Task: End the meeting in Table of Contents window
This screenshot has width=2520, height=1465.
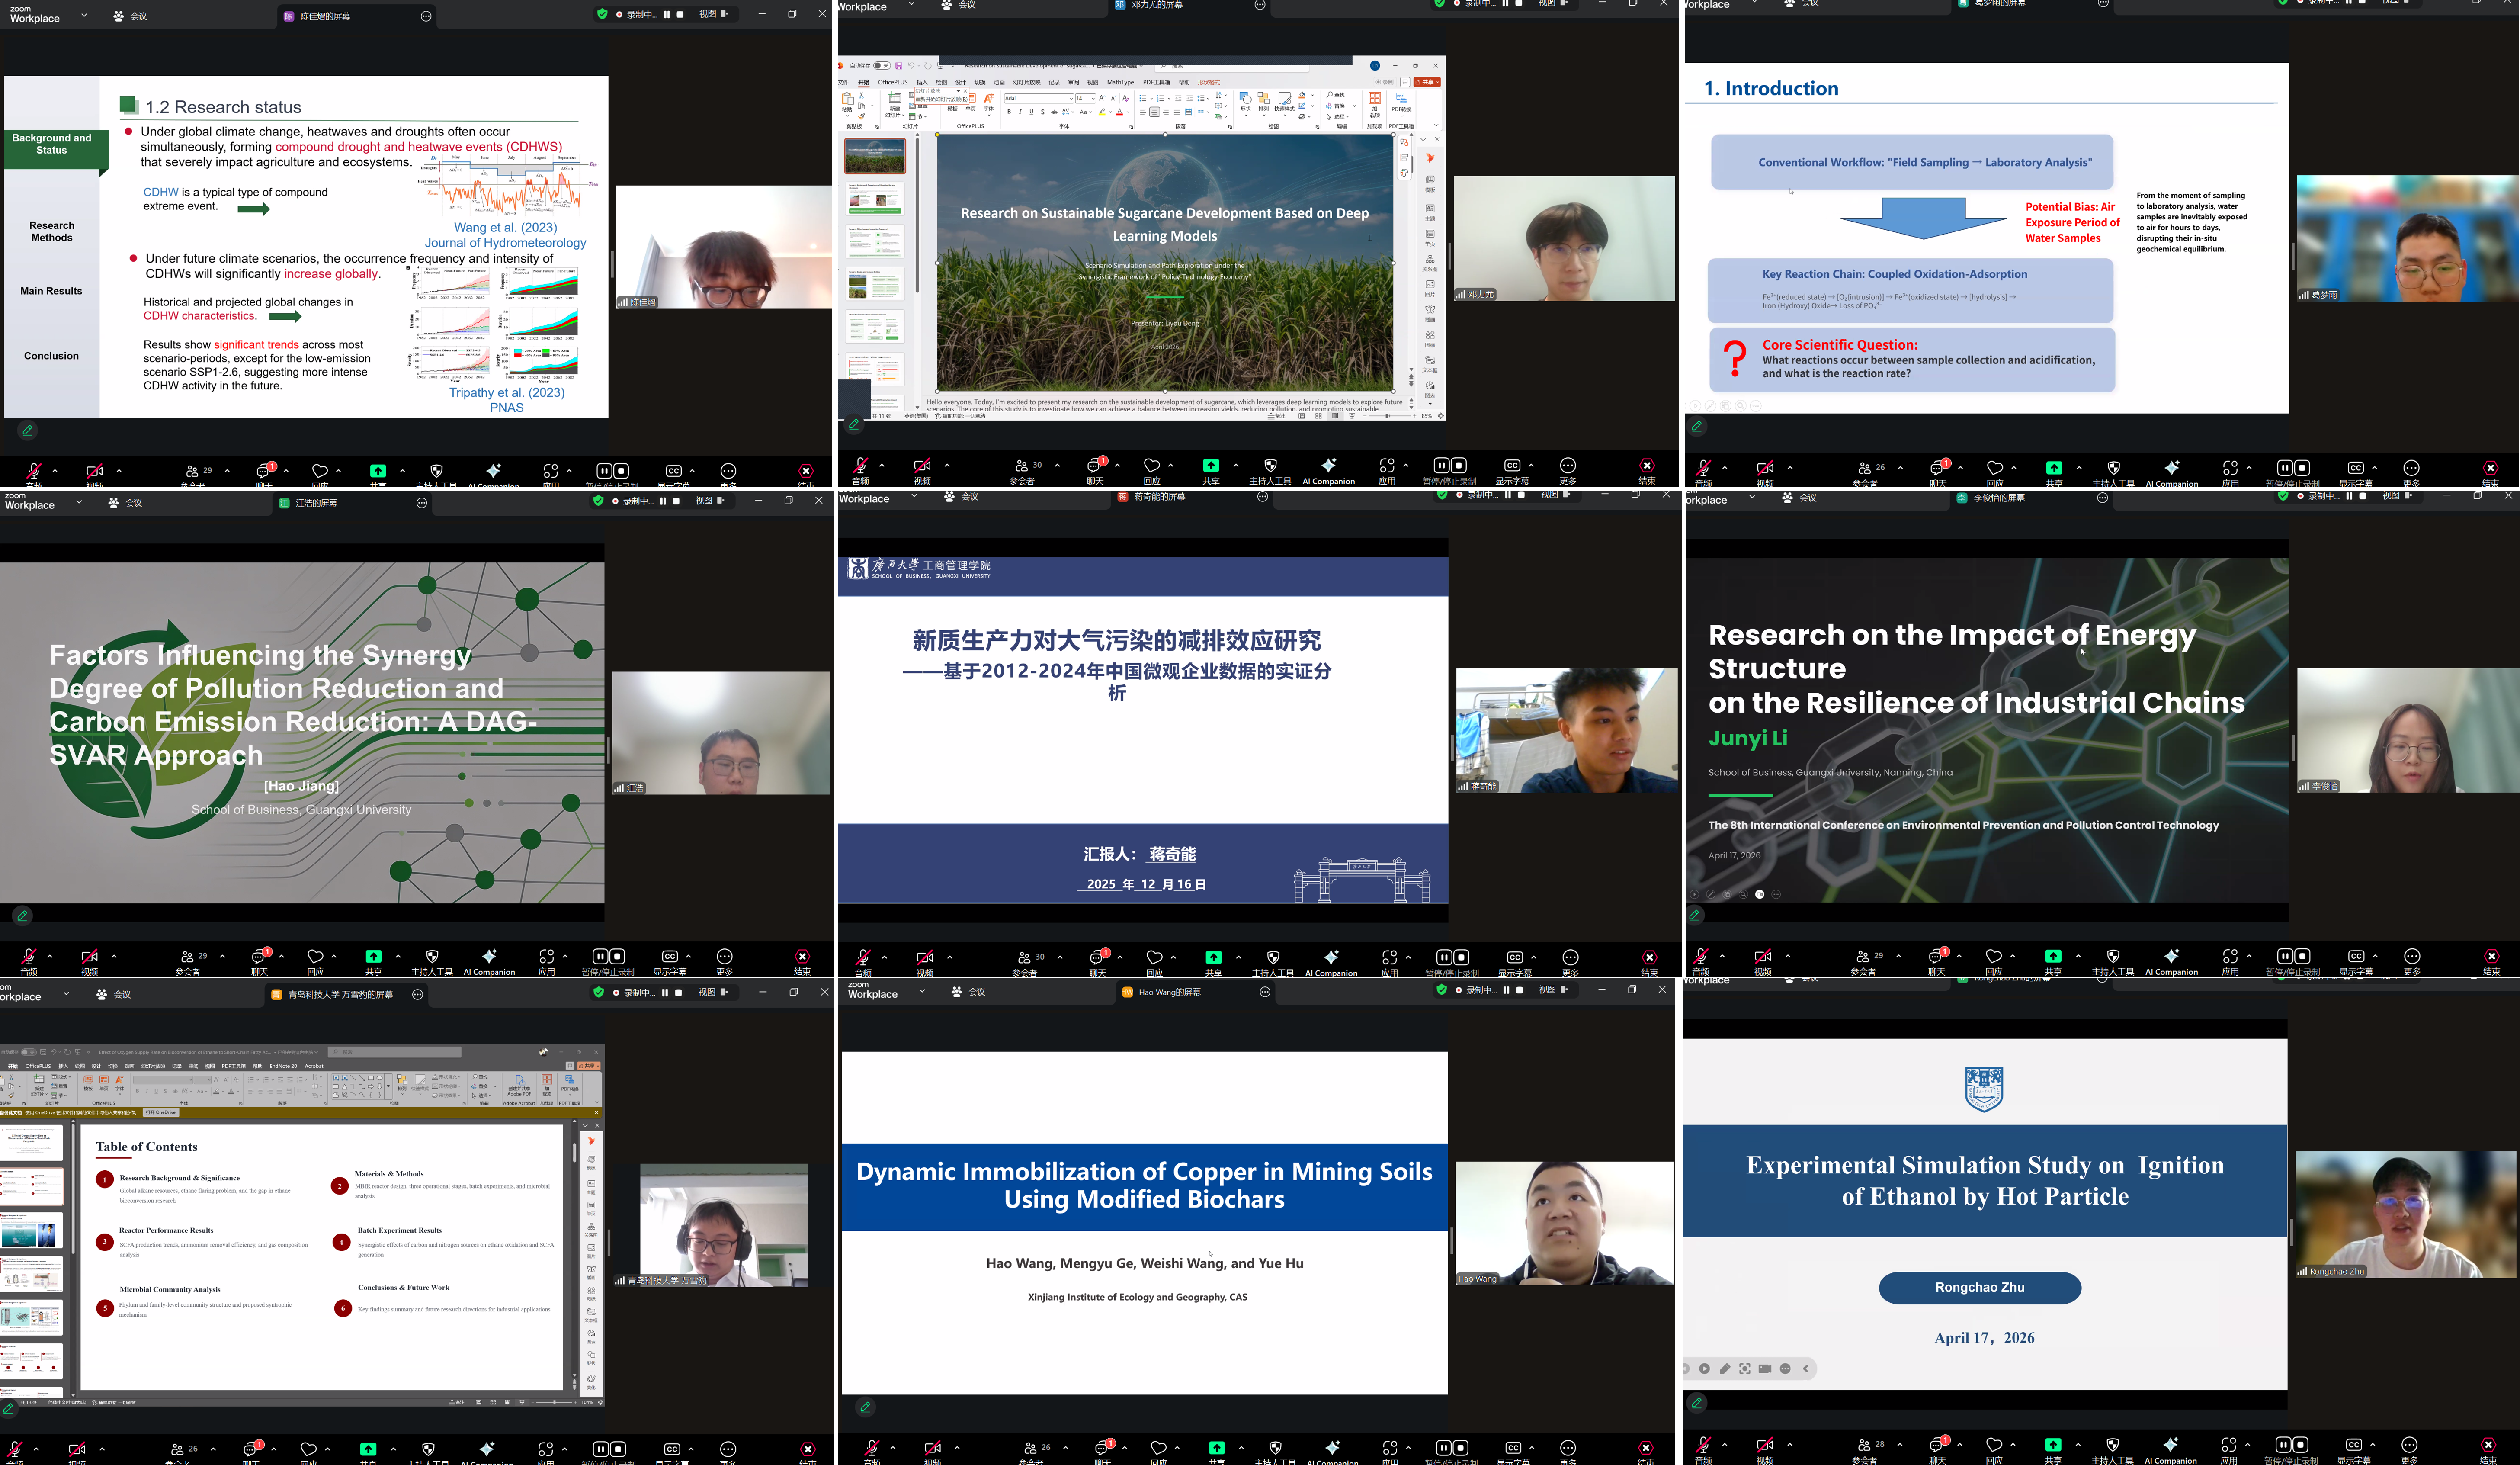Action: (807, 1449)
